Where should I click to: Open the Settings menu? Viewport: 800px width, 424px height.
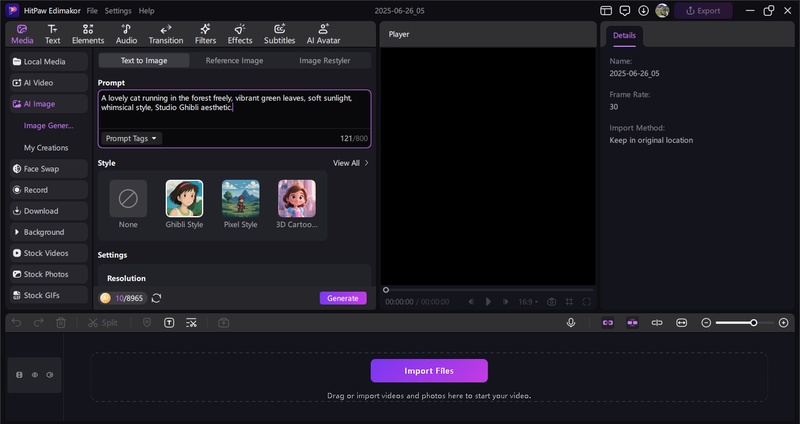118,11
